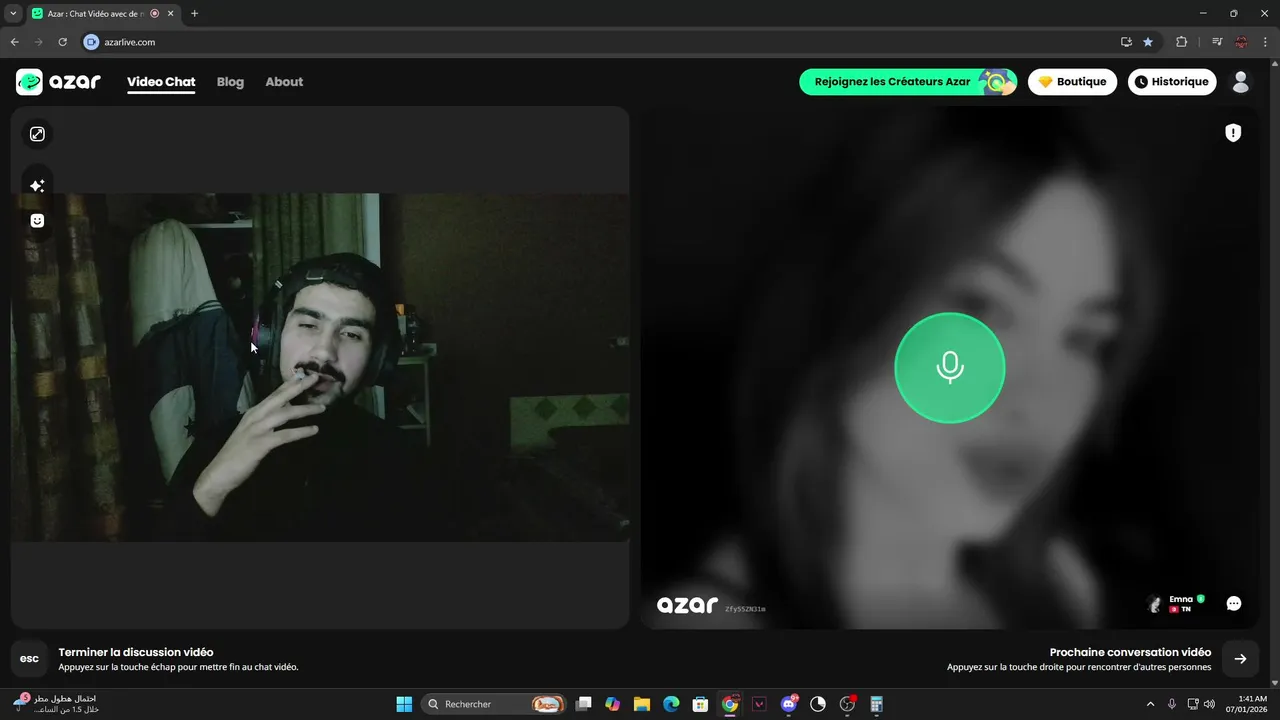
Task: Click the username Emna
Action: coord(1181,599)
